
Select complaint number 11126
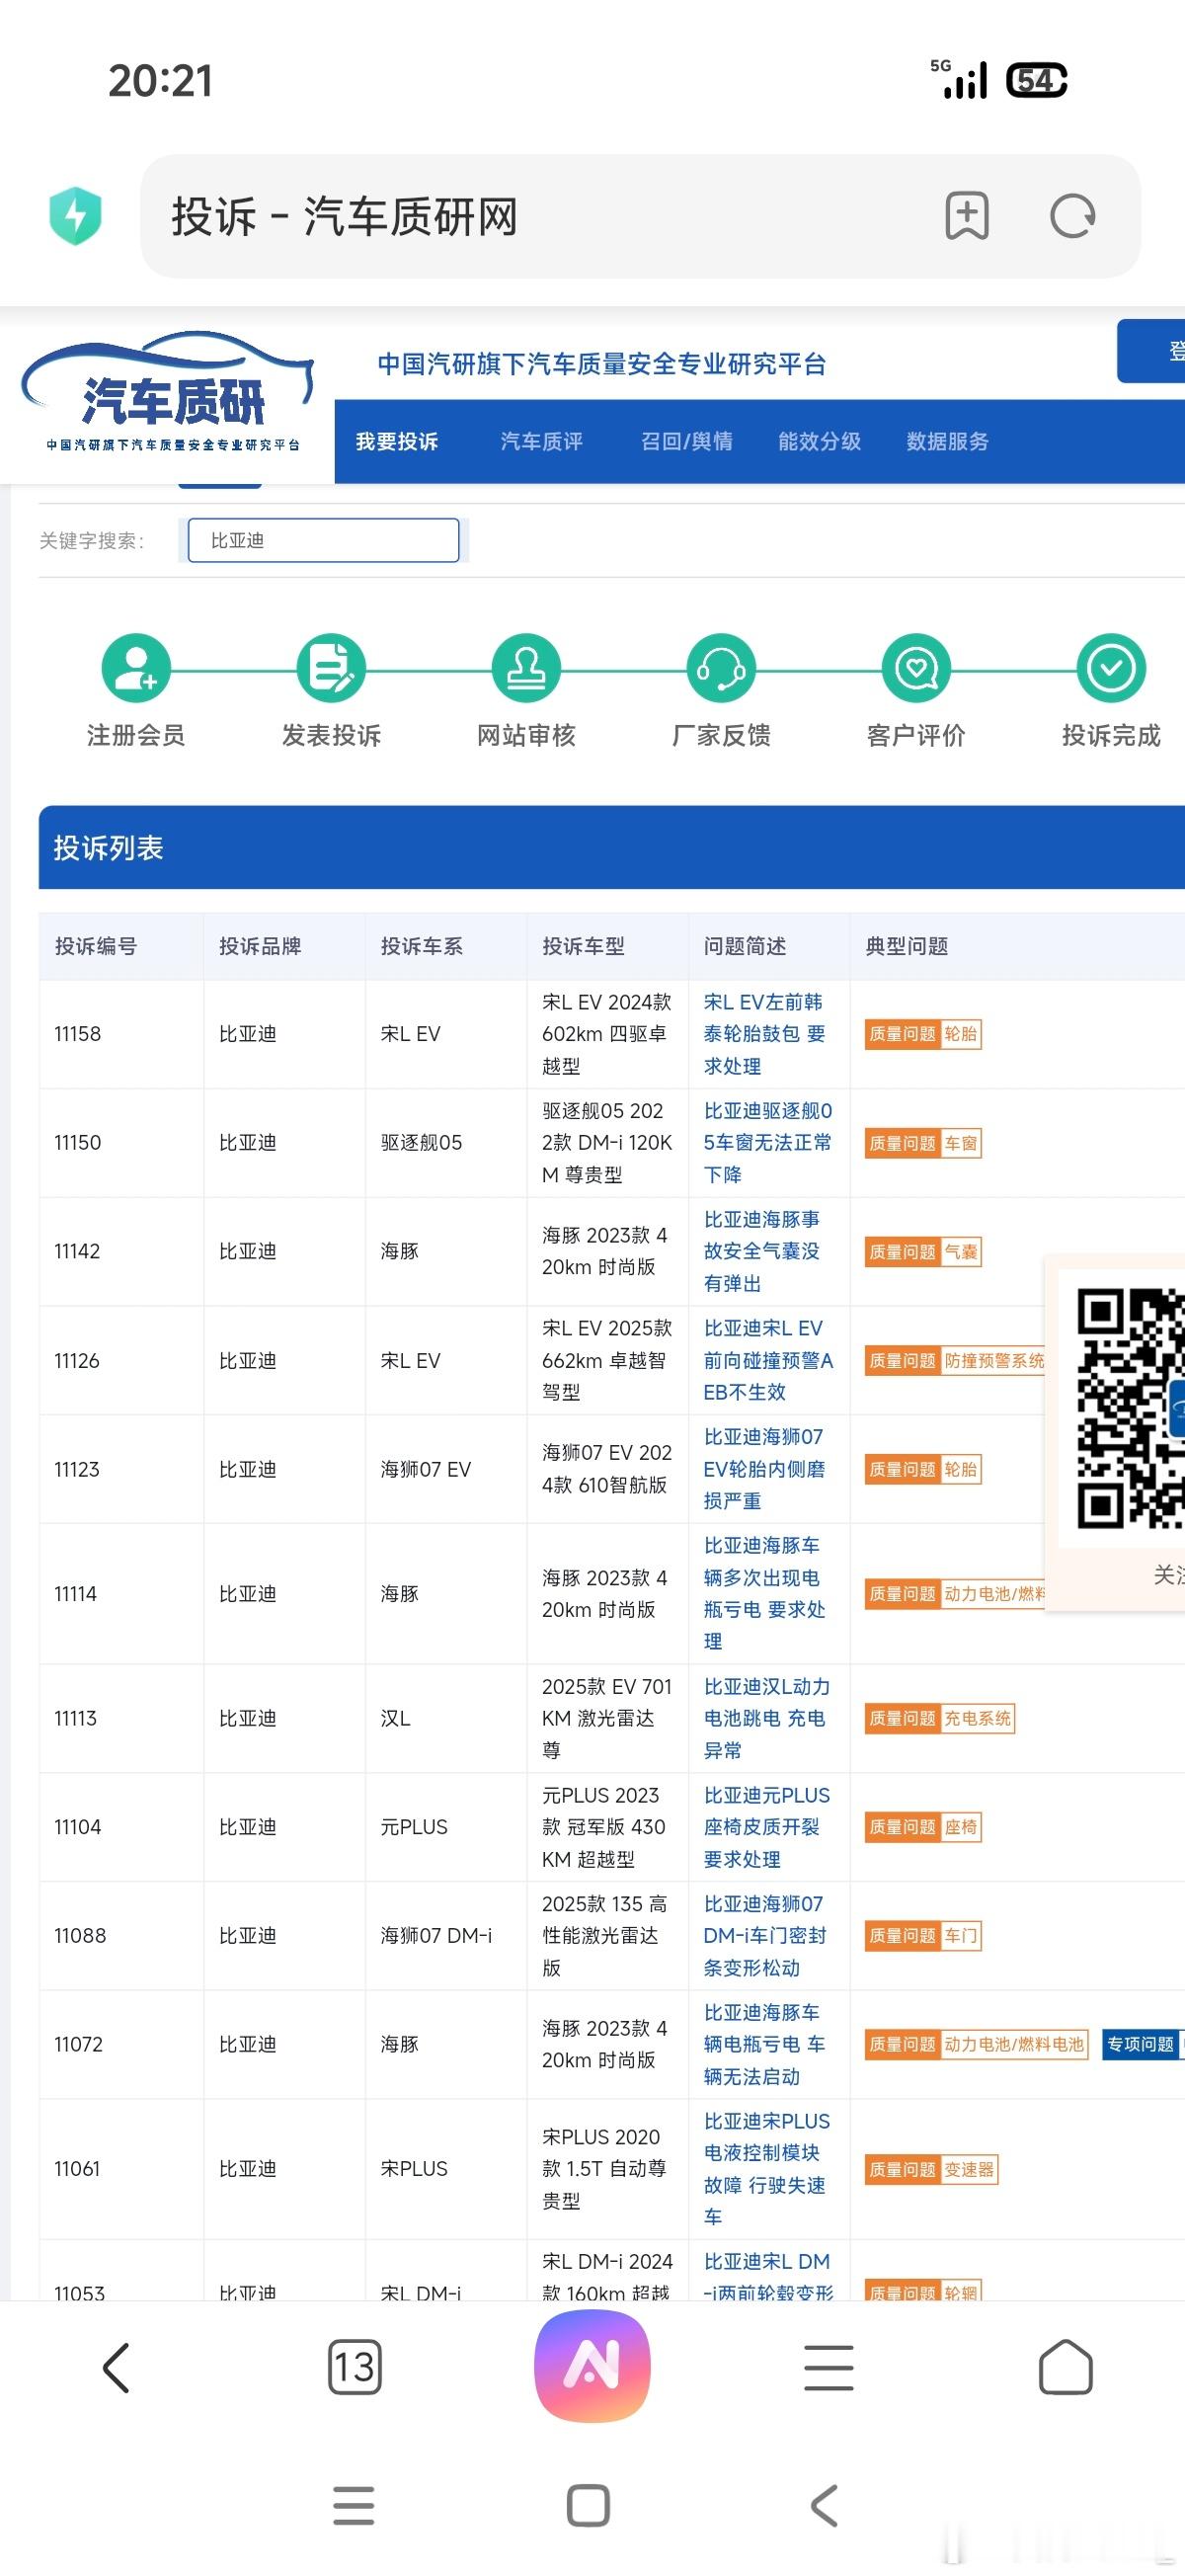[77, 1360]
